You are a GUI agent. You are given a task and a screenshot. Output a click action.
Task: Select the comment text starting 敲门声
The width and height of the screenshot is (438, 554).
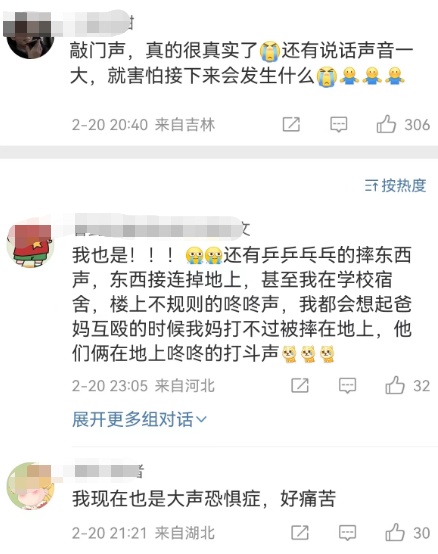[241, 63]
